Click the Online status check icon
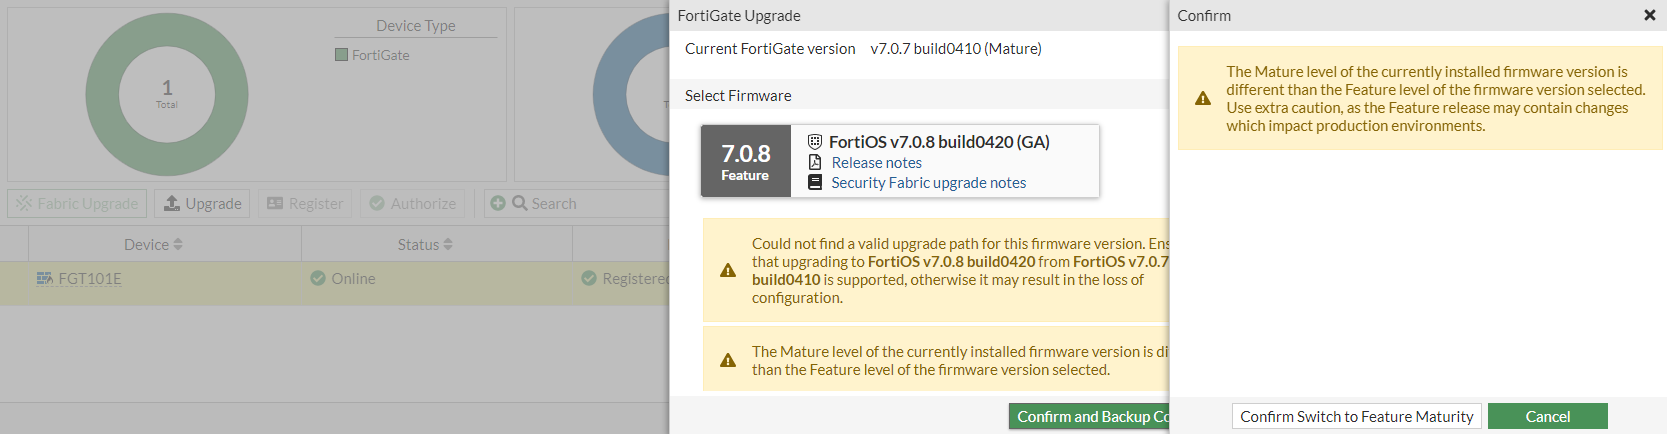Viewport: 1667px width, 434px height. click(x=318, y=279)
